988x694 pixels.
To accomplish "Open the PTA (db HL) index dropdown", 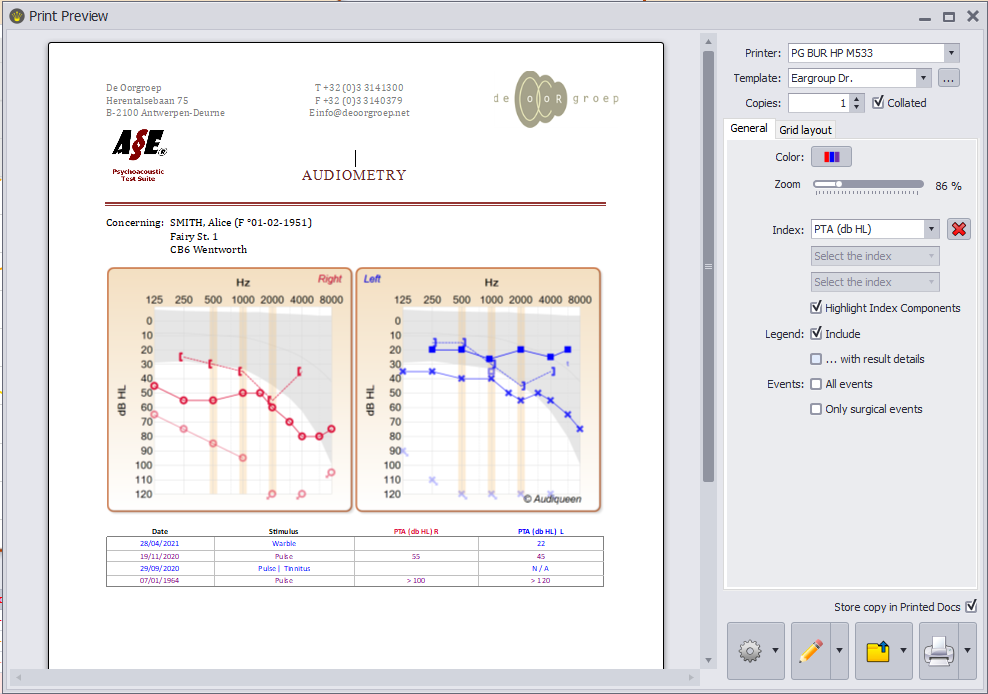I will (x=931, y=229).
